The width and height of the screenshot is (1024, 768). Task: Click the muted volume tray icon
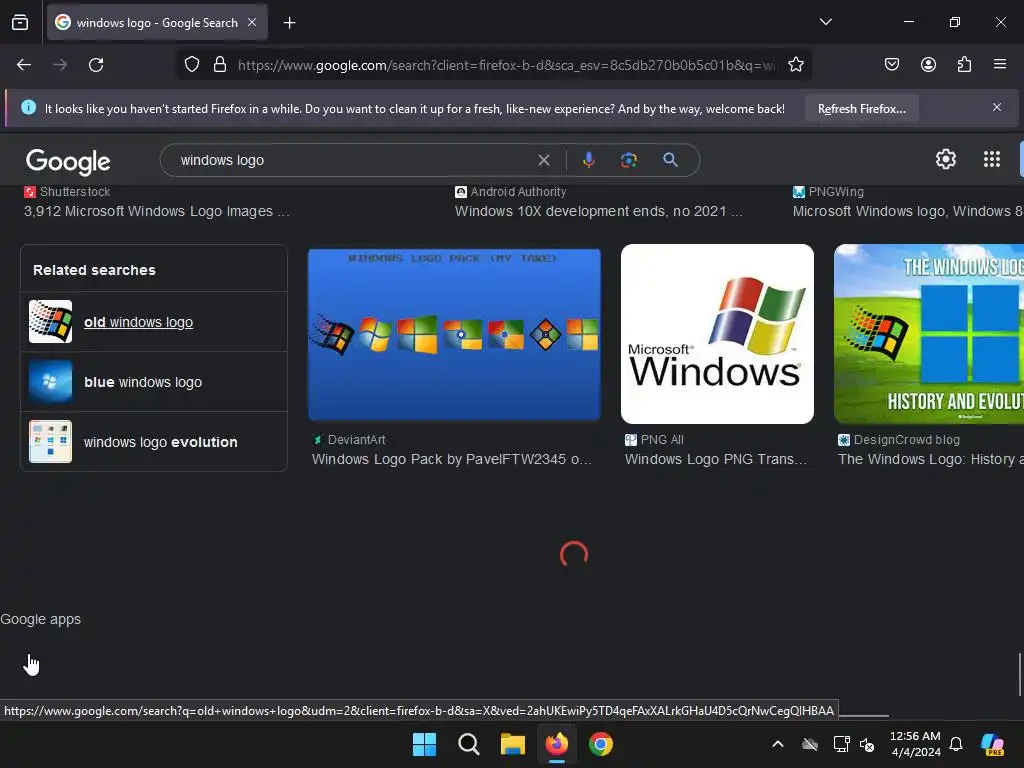(x=867, y=744)
